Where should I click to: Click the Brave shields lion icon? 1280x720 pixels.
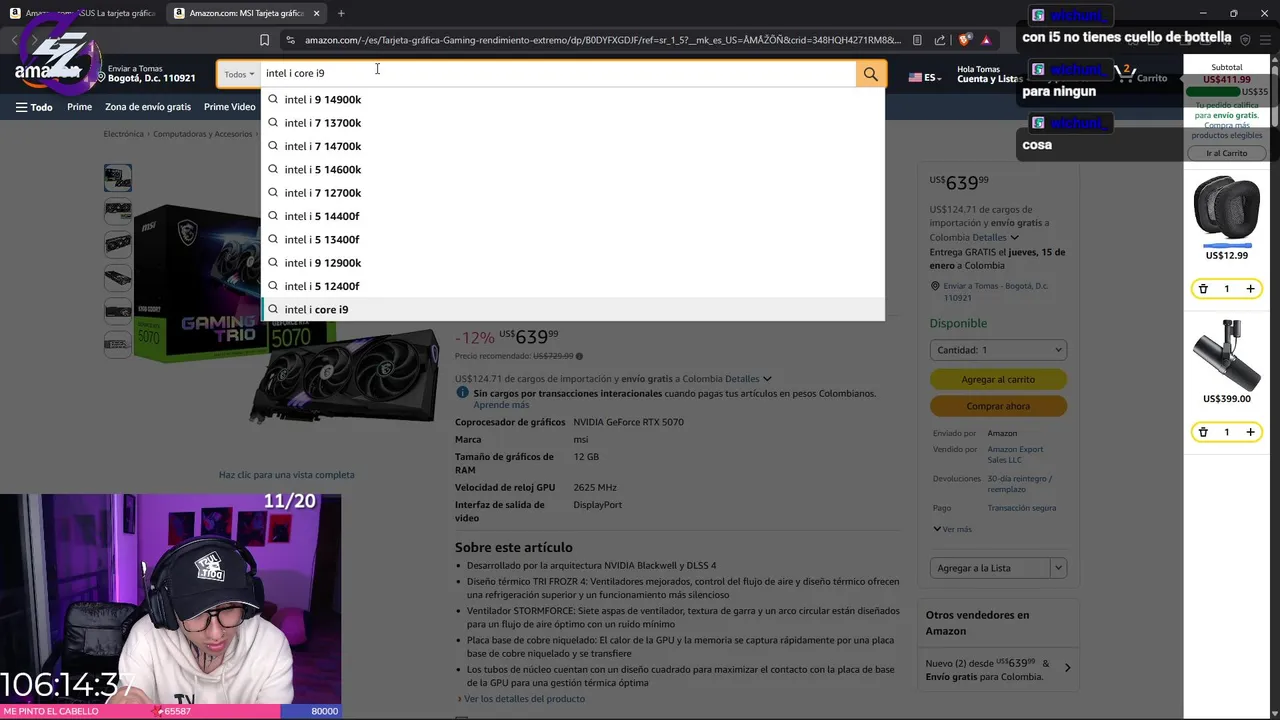[964, 40]
